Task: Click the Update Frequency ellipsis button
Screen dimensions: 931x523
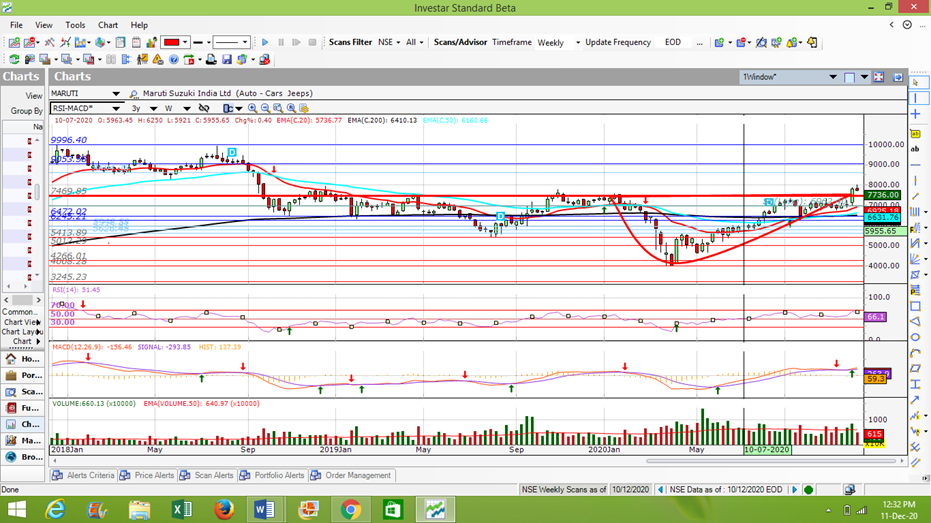Action: click(699, 42)
